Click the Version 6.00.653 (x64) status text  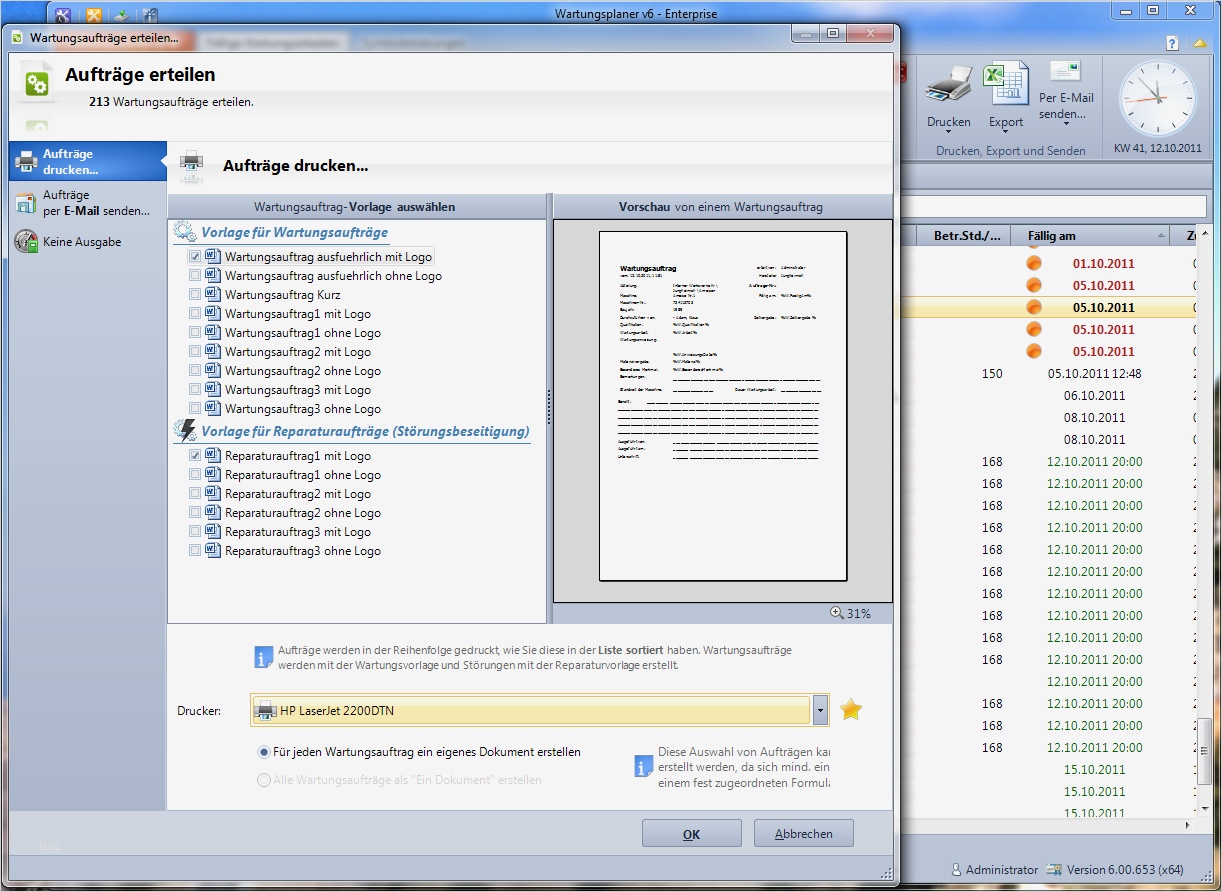coord(1124,870)
